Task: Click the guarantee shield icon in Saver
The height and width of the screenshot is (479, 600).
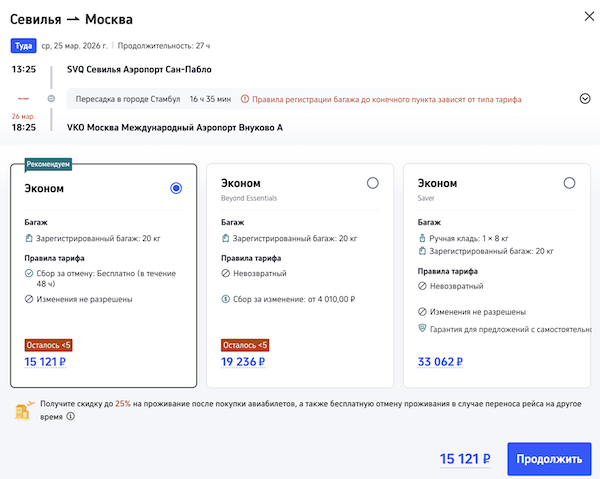Action: pyautogui.click(x=423, y=328)
